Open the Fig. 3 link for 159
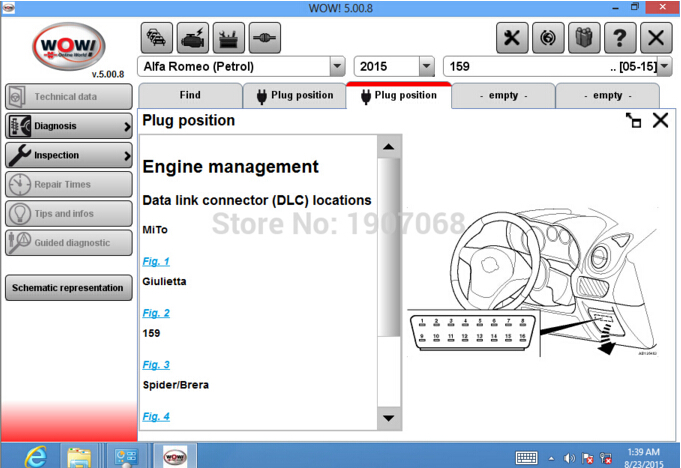 pos(156,365)
